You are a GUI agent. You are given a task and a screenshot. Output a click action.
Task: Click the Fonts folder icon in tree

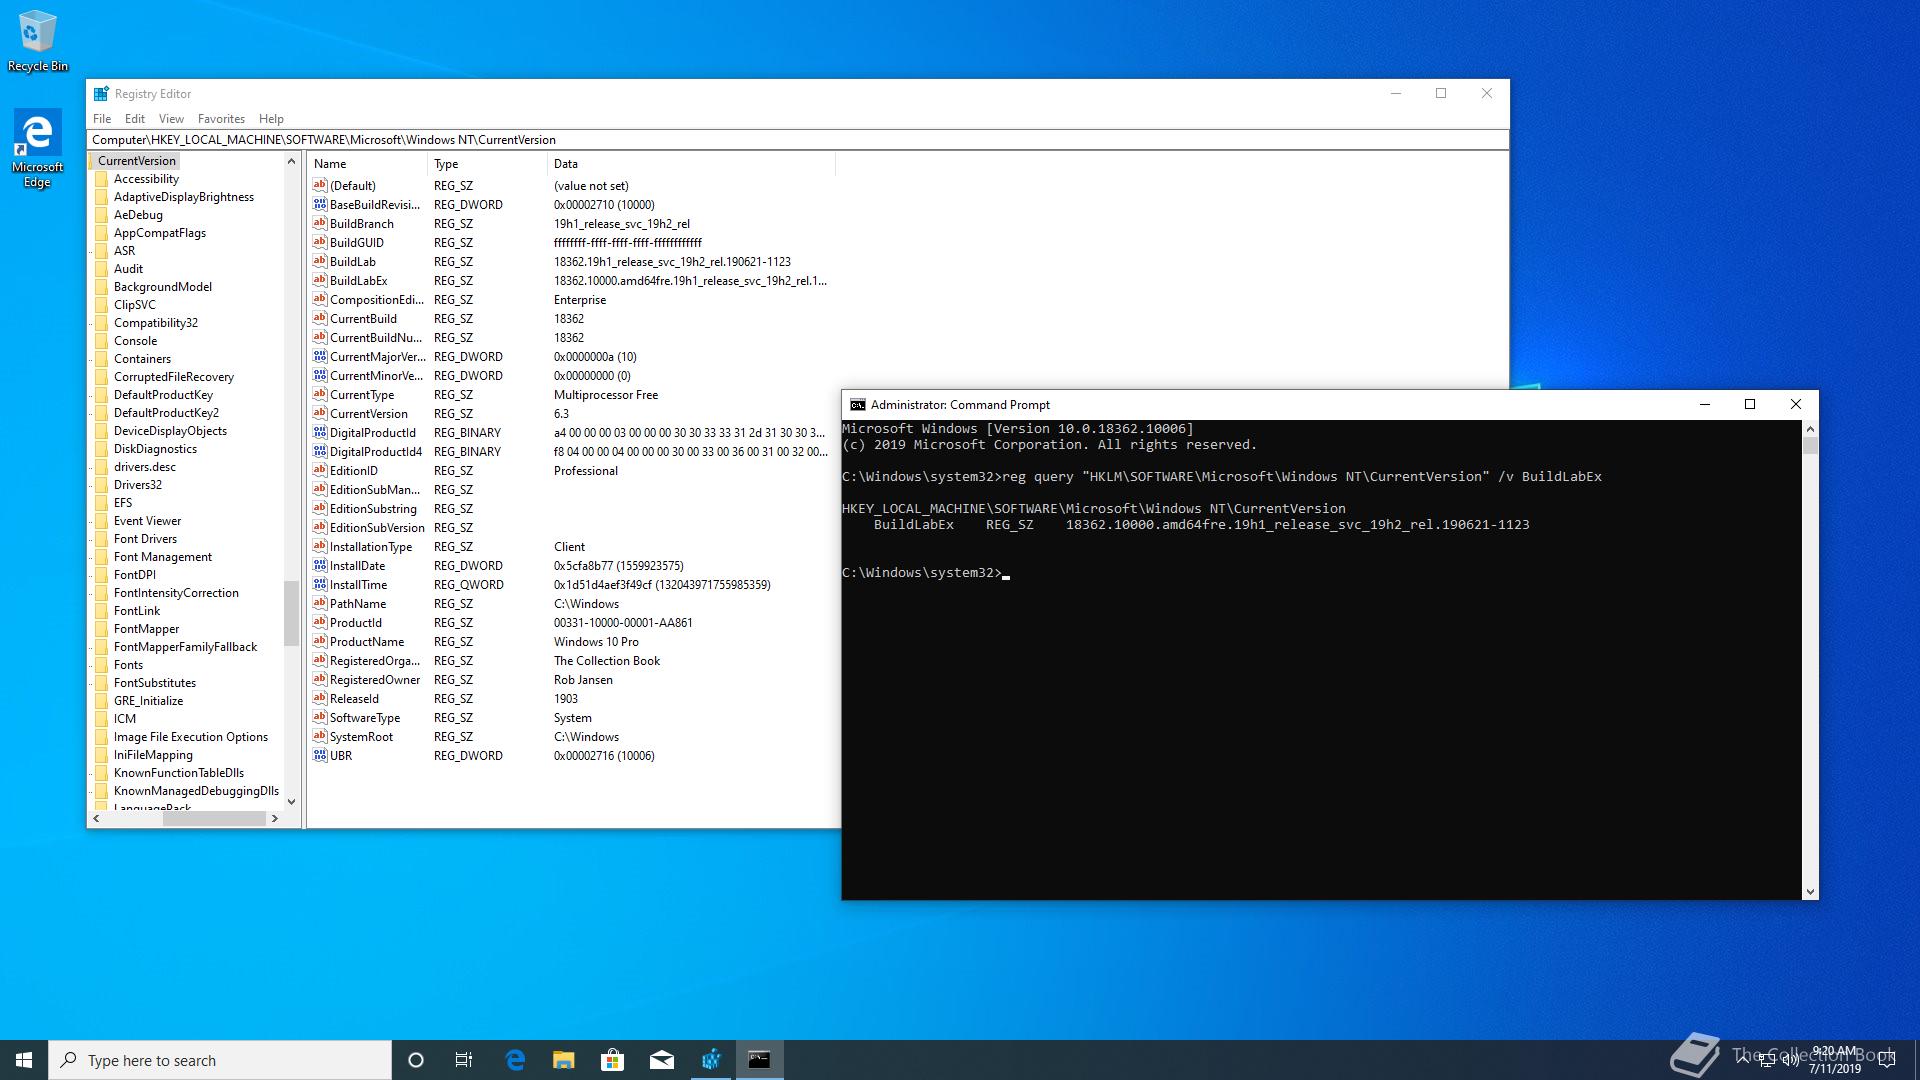coord(101,665)
